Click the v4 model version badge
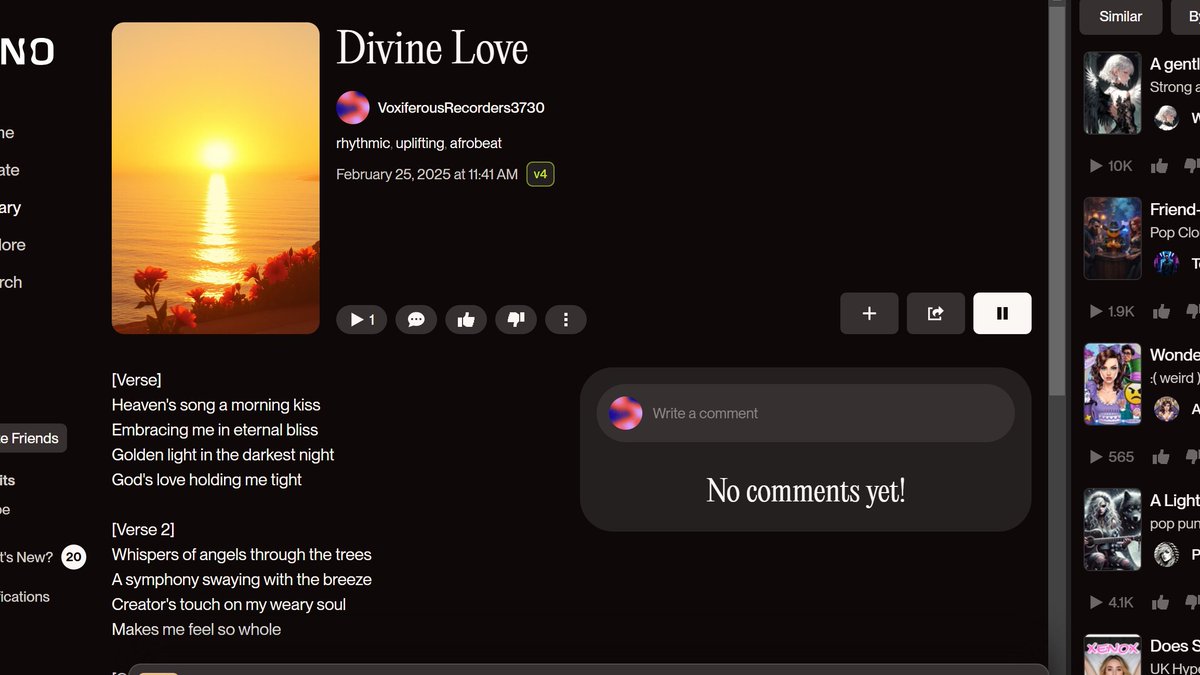The width and height of the screenshot is (1200, 675). [540, 174]
